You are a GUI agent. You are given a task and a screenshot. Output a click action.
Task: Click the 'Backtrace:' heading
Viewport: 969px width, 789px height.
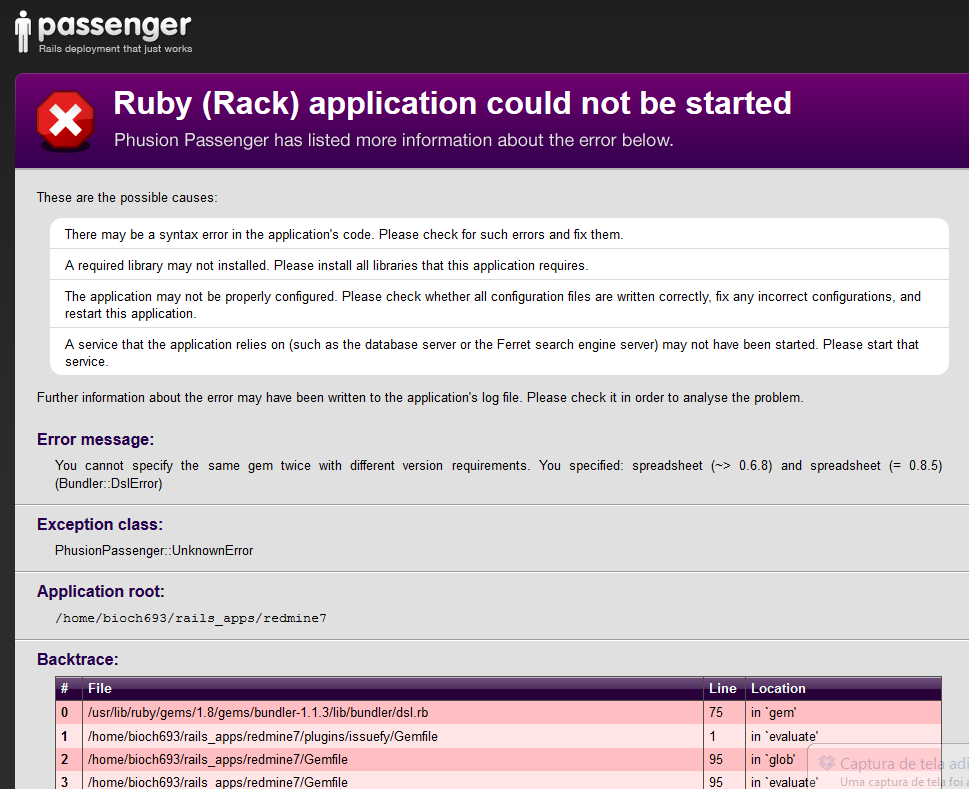[78, 659]
